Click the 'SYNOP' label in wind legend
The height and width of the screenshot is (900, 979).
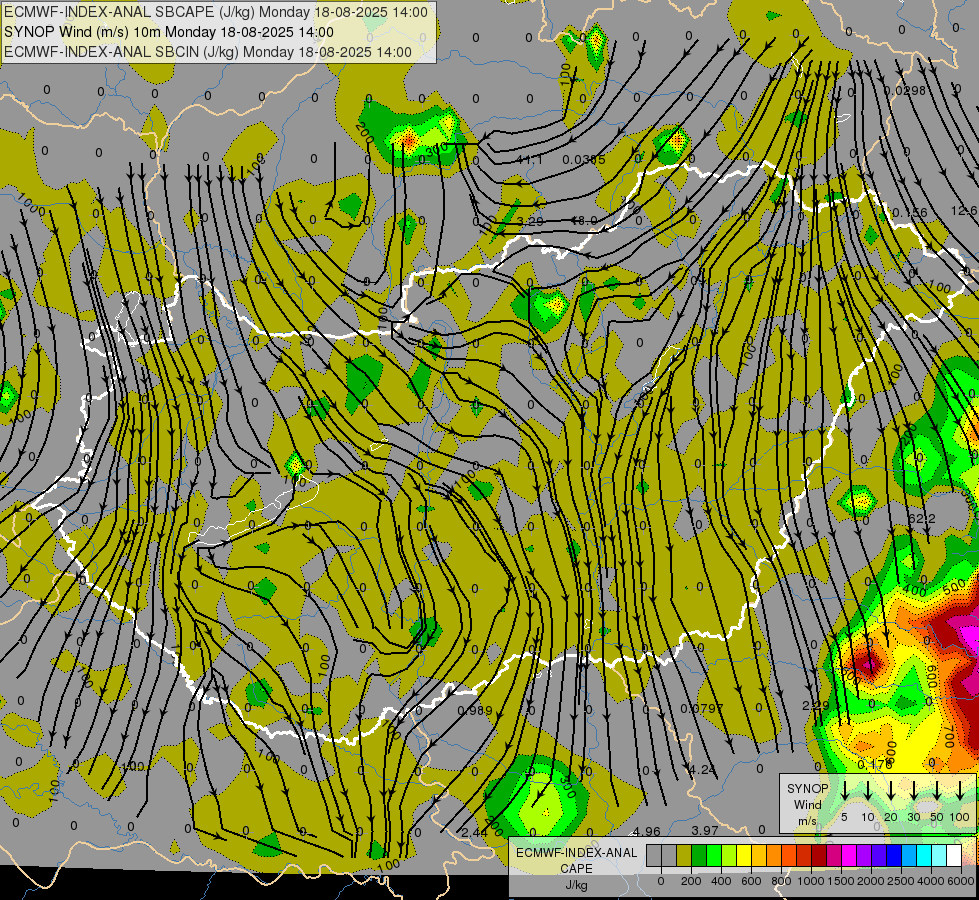pos(807,788)
